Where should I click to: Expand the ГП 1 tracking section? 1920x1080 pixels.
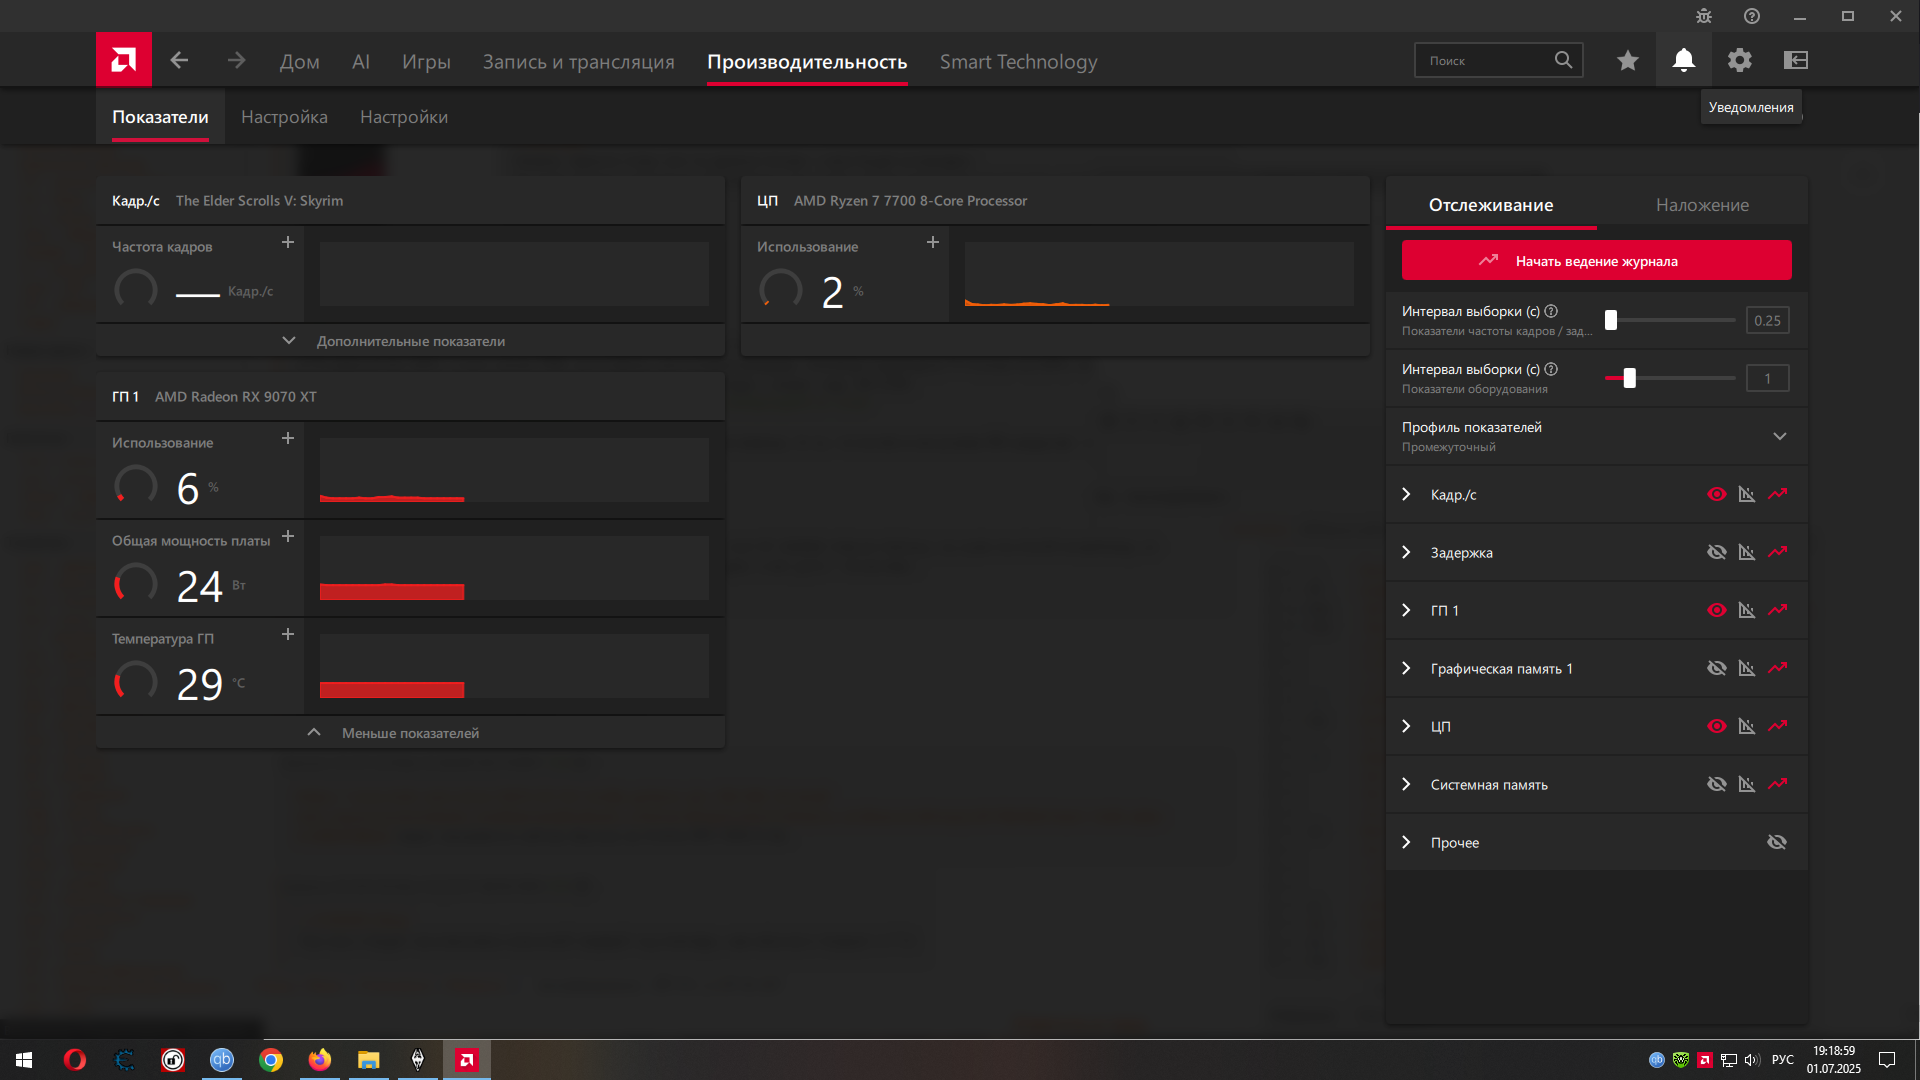(1406, 610)
